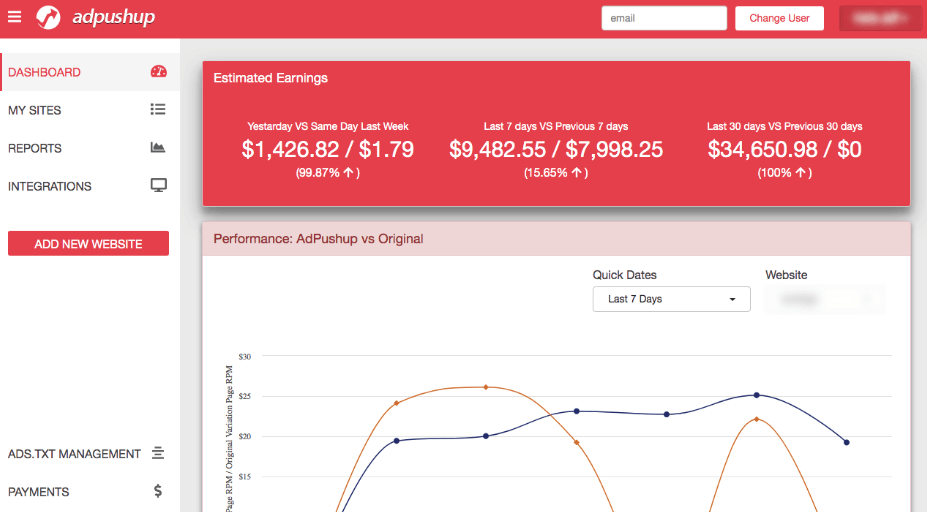Click the Reports area chart icon

pyautogui.click(x=158, y=148)
